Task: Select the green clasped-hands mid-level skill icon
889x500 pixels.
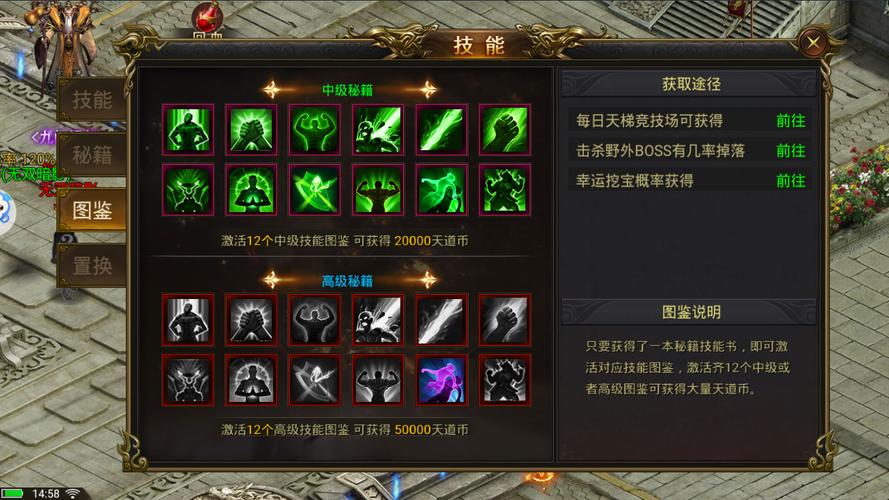Action: click(251, 130)
